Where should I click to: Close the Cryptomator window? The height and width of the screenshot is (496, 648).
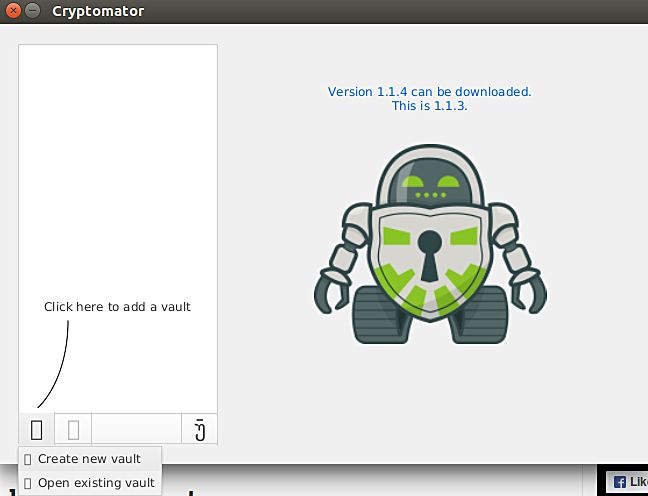pos(13,11)
